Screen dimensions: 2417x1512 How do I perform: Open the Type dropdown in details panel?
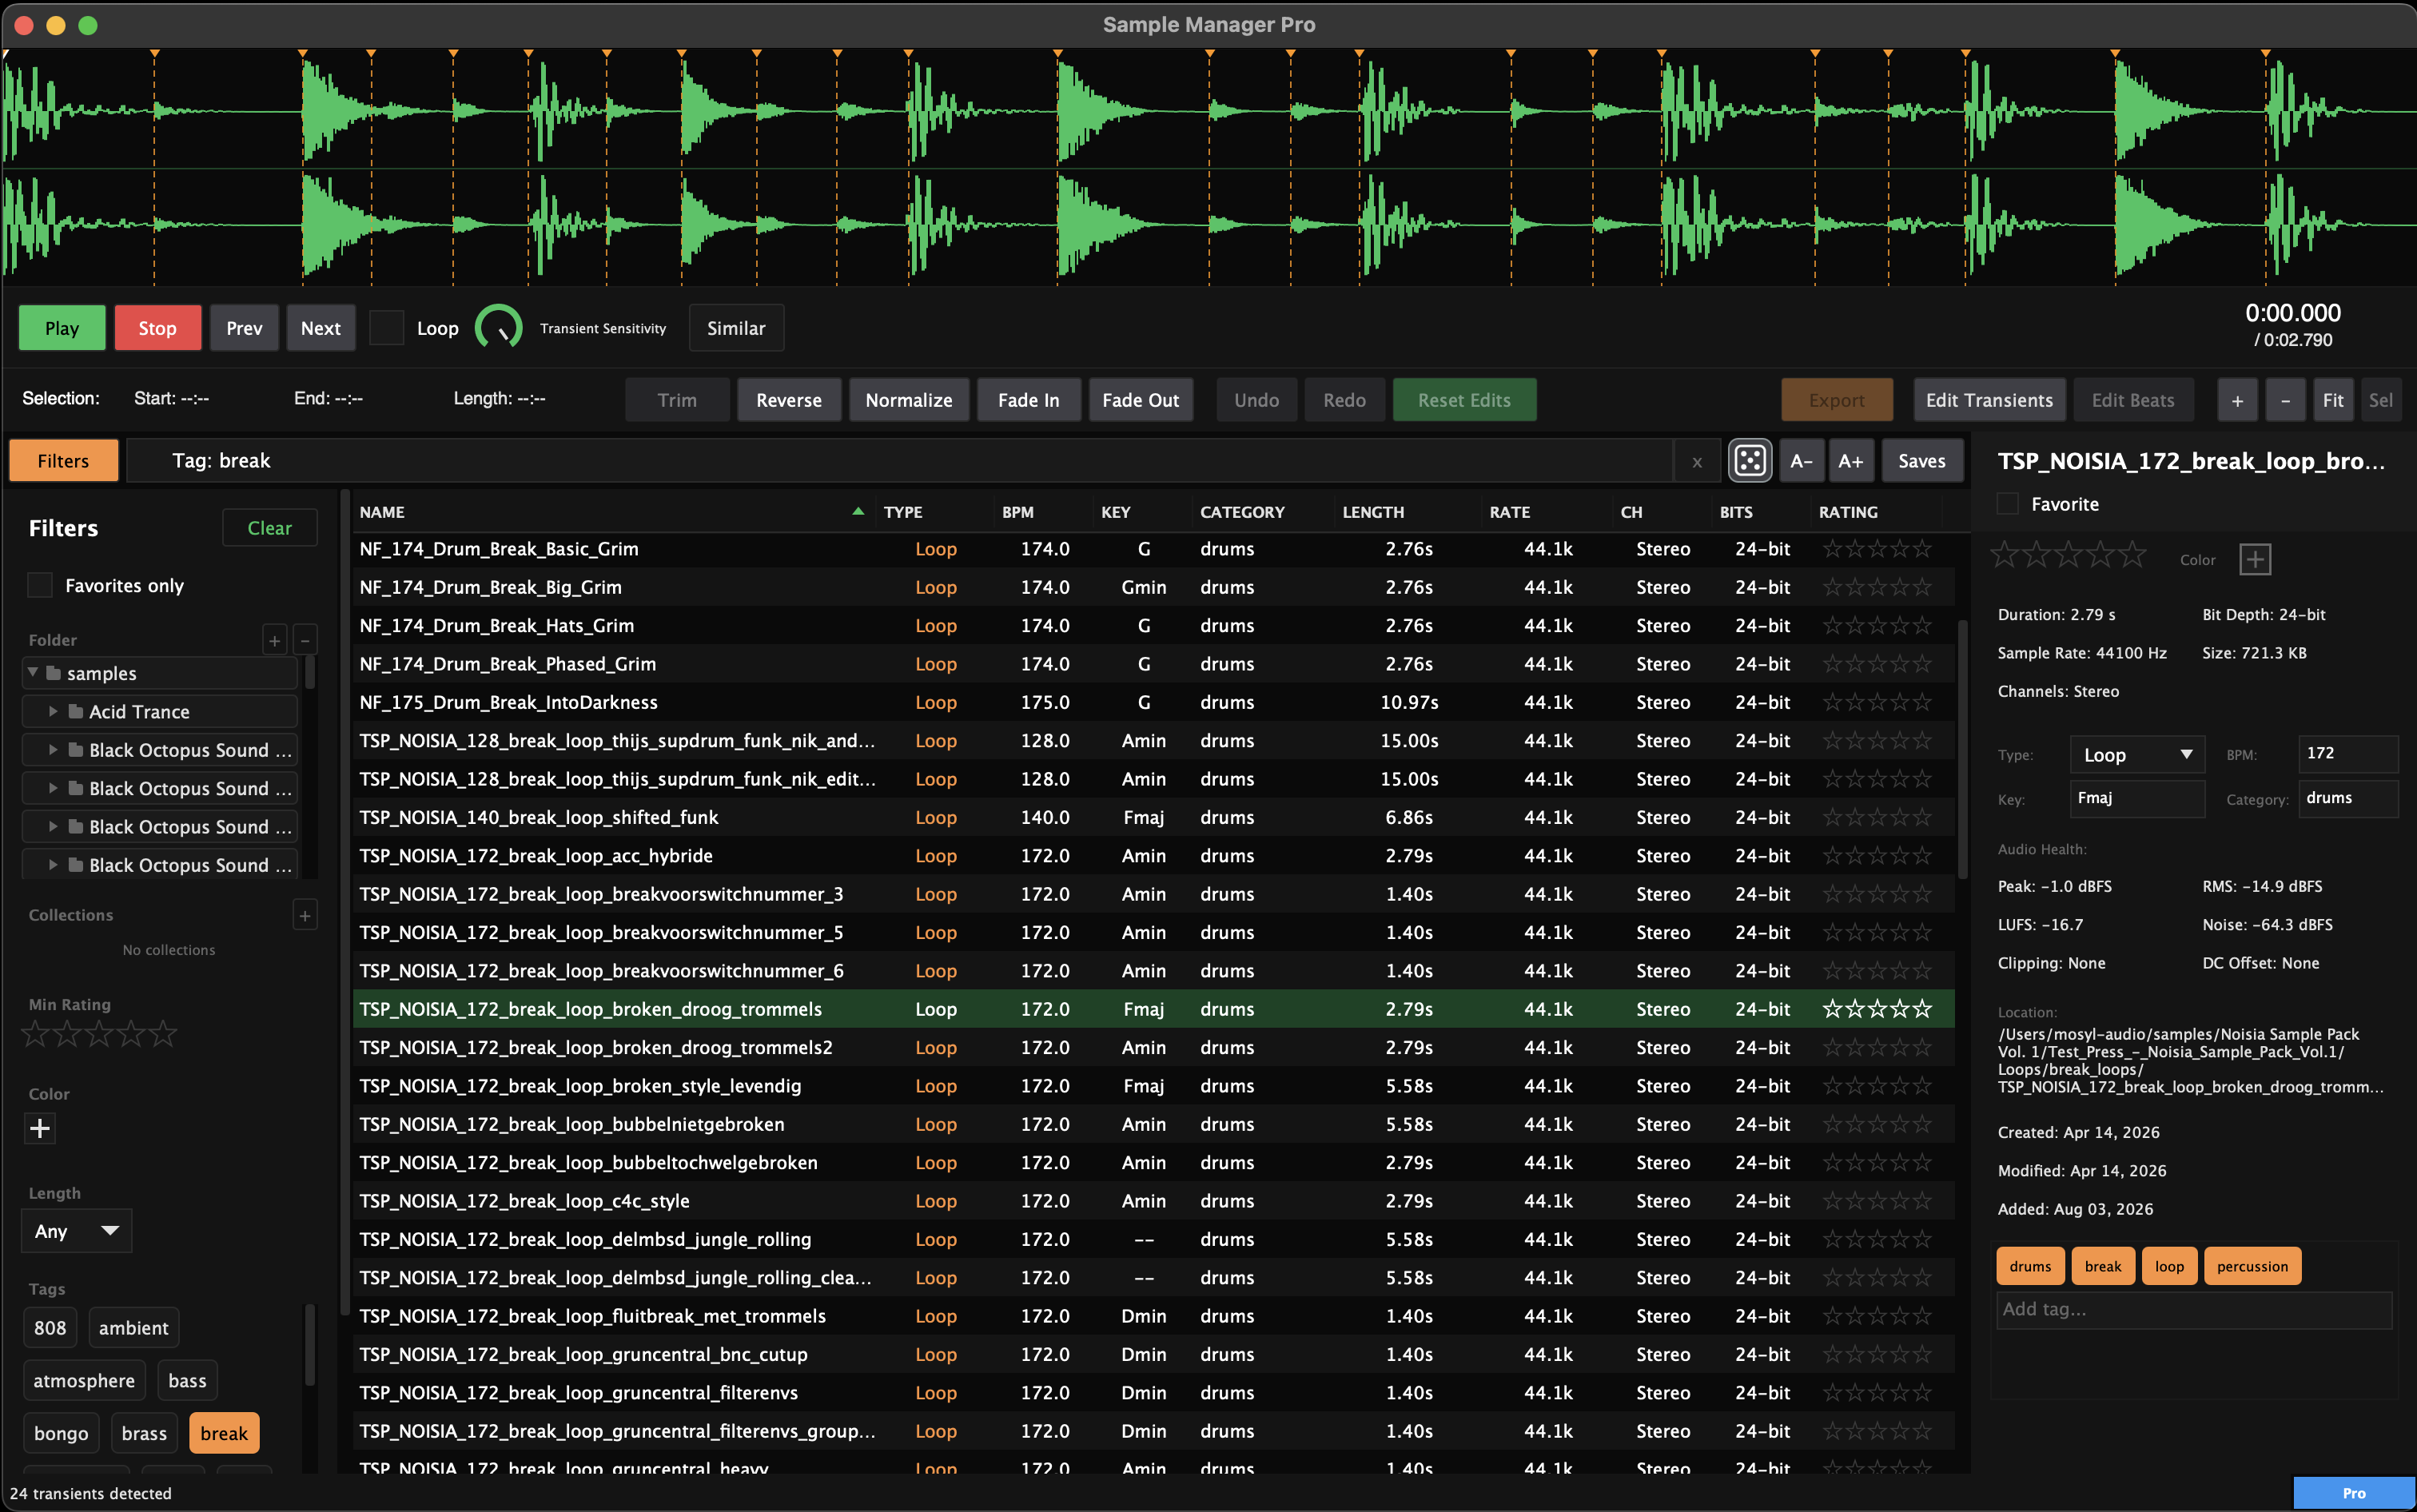pyautogui.click(x=2137, y=755)
